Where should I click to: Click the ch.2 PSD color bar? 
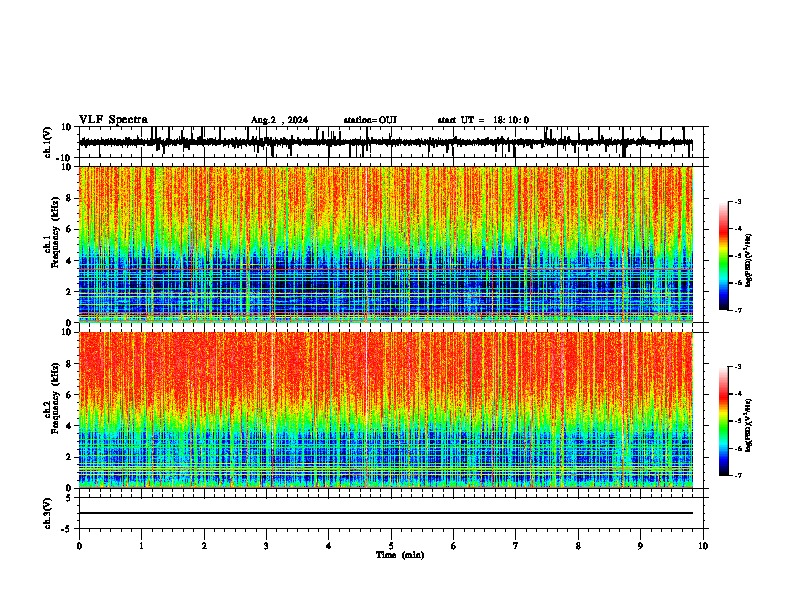pos(724,421)
